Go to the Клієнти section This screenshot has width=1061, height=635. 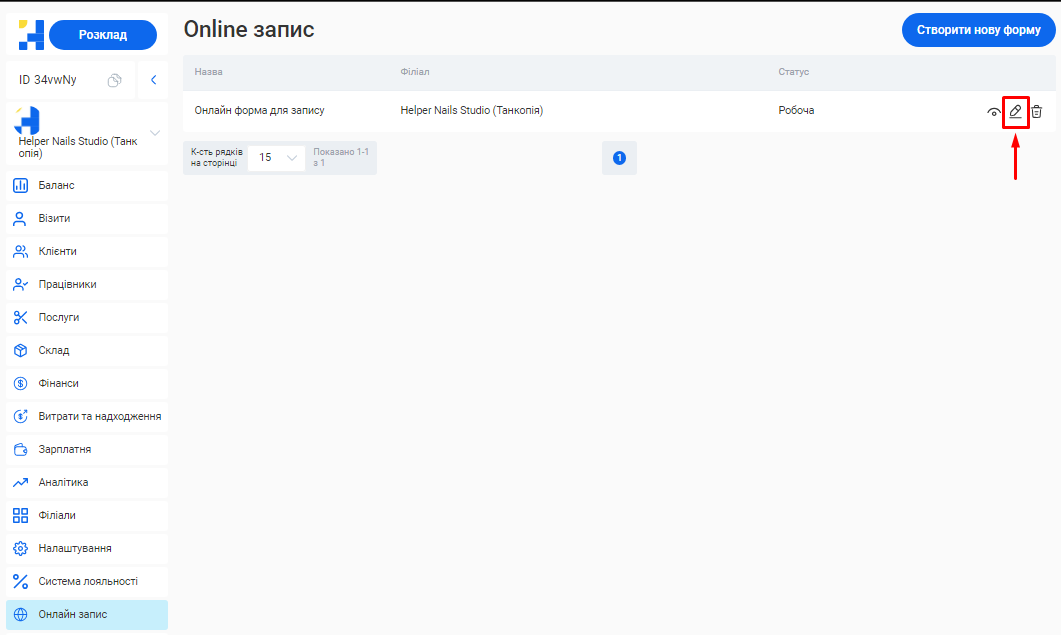[x=57, y=251]
